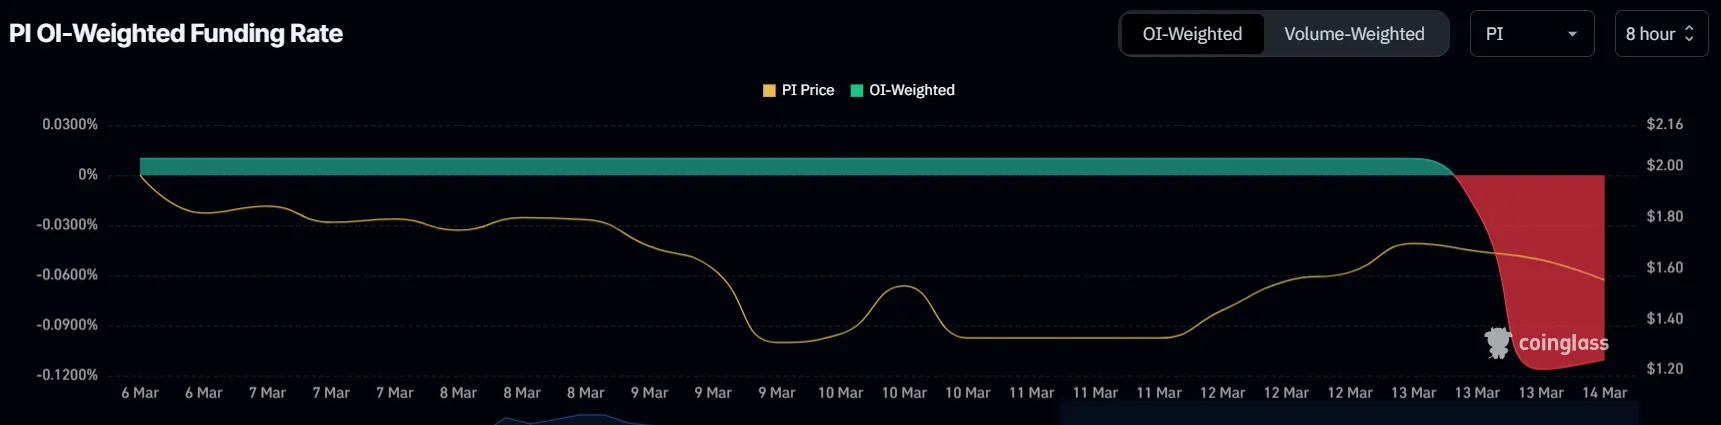Screen dimensions: 1721x425
Task: Click the coinglass watermark text
Action: [1563, 343]
